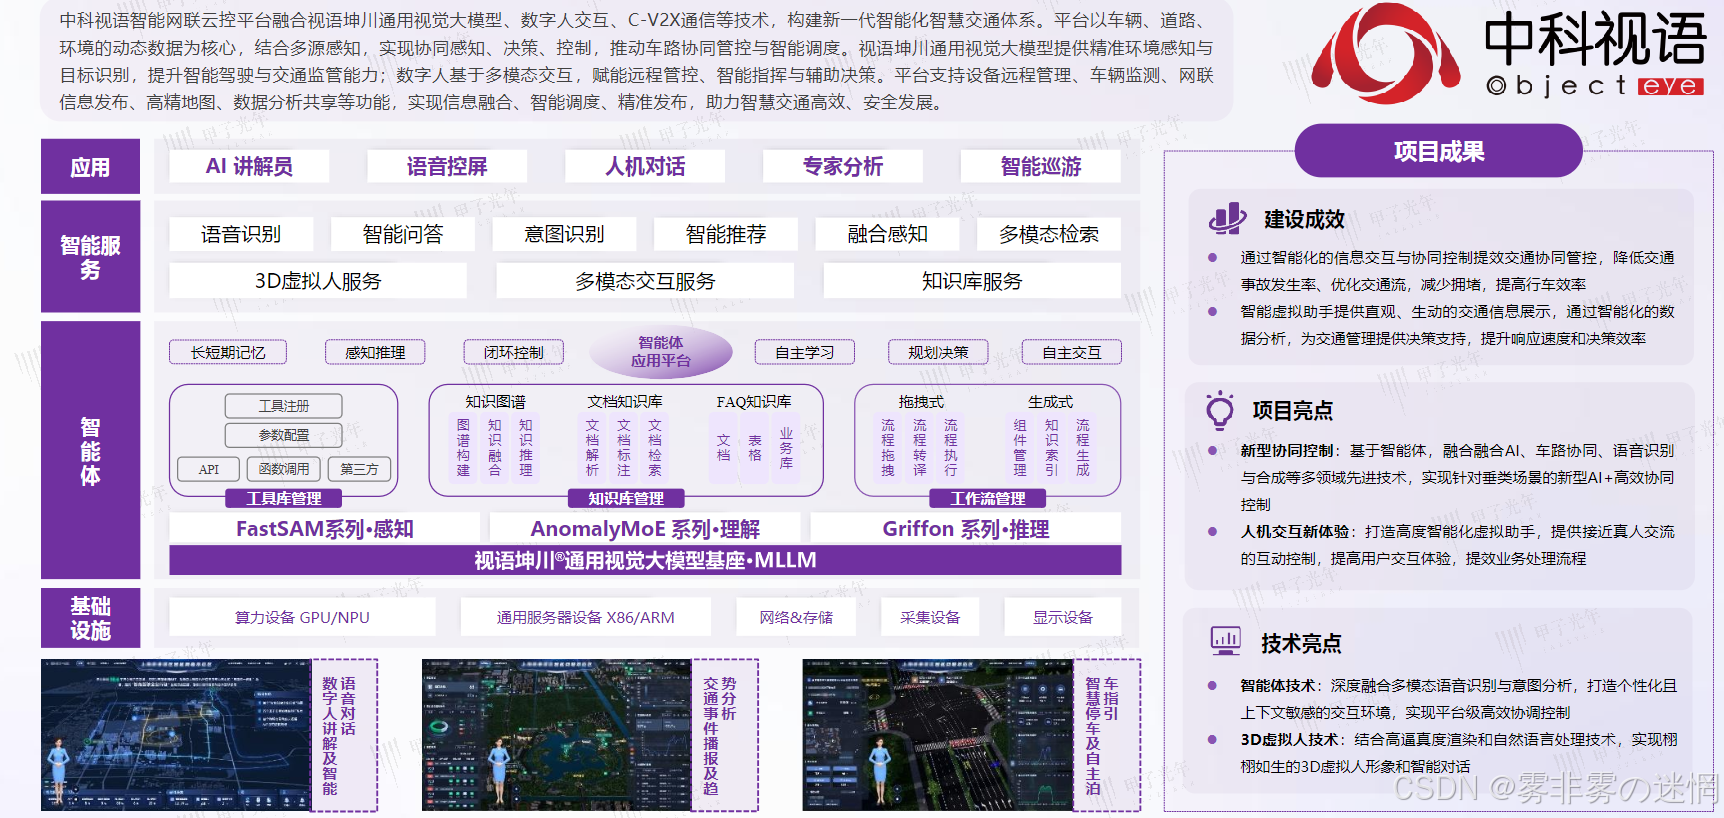Choose the 多模态交互服务 box
The height and width of the screenshot is (818, 1724).
point(645,281)
